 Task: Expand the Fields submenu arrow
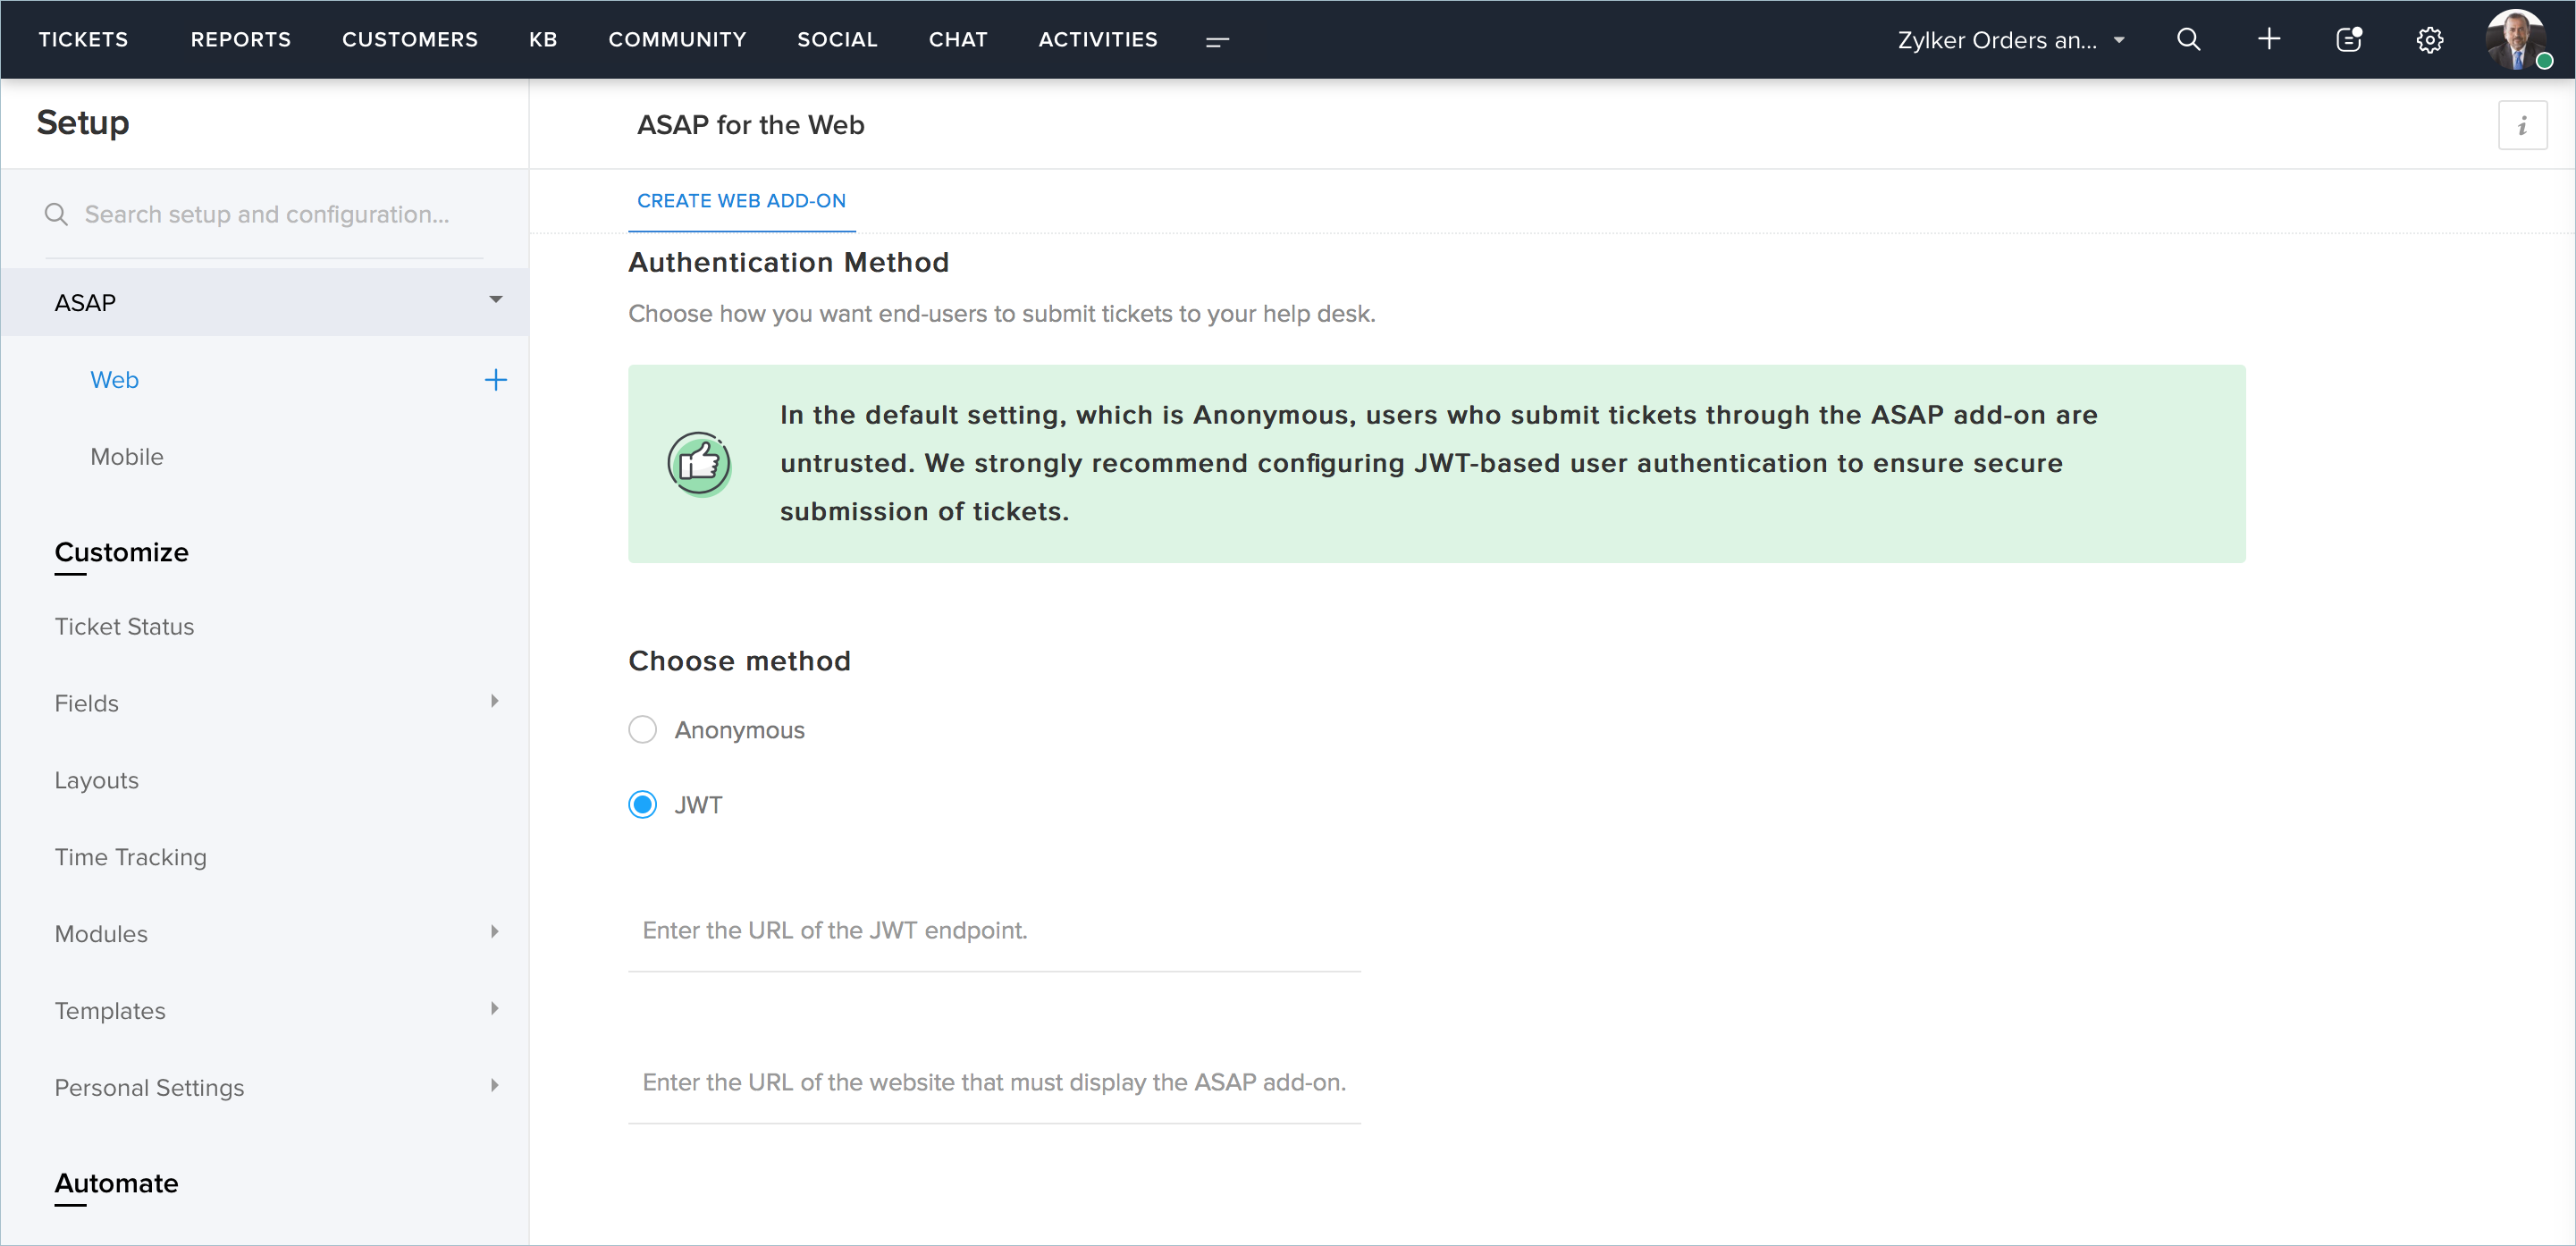point(494,701)
